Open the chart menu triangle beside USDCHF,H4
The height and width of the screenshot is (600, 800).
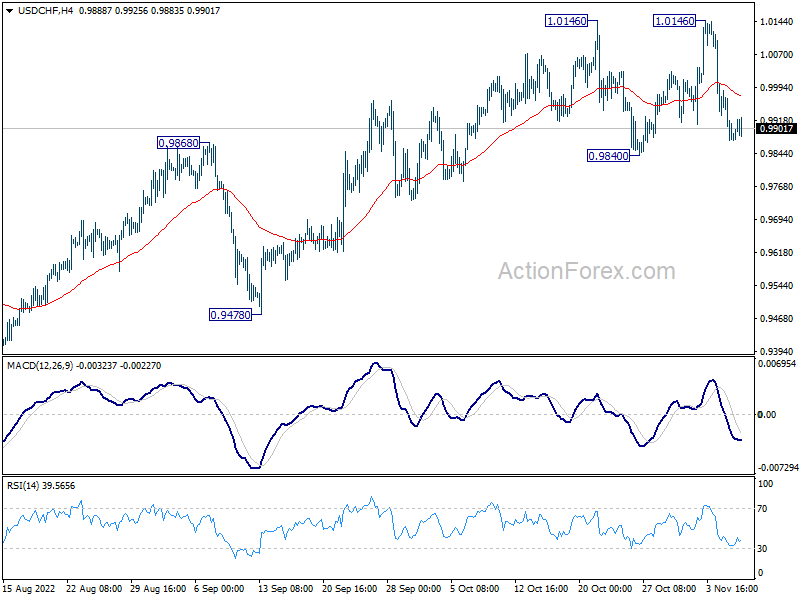click(x=9, y=11)
